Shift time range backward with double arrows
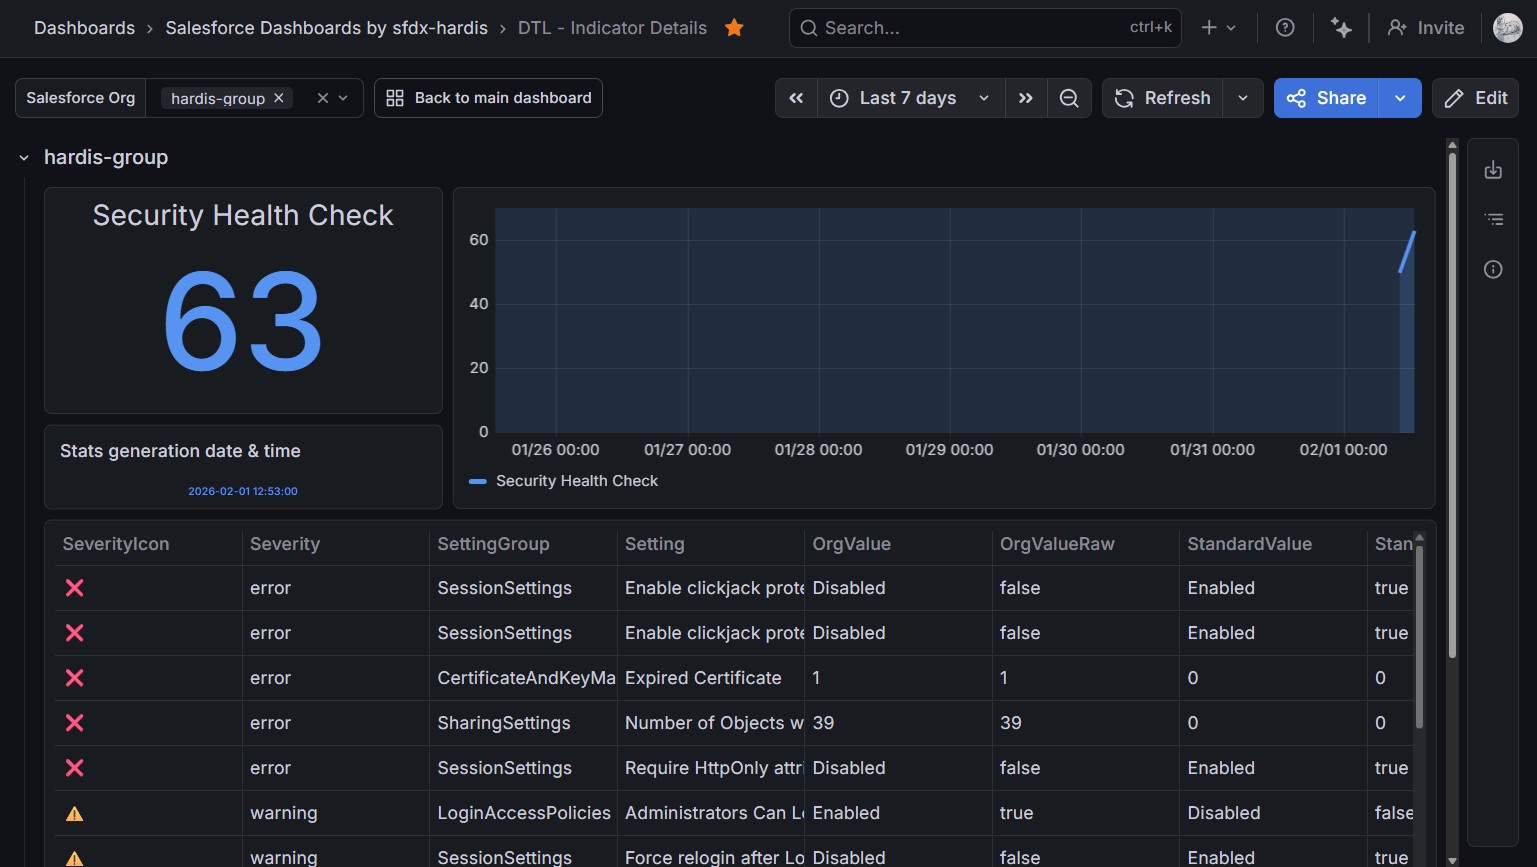The image size is (1537, 867). click(x=796, y=98)
